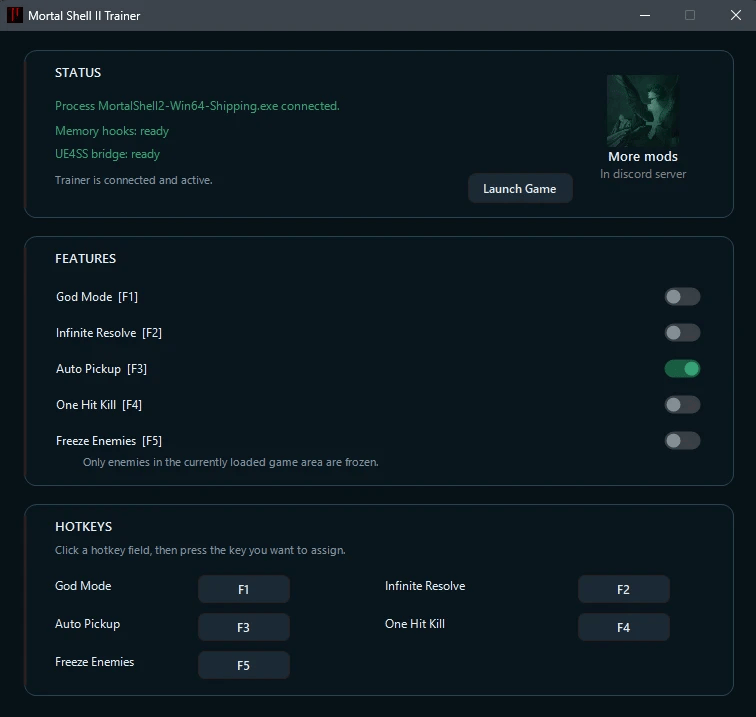Viewport: 756px width, 717px height.
Task: Click the HOTKEYS section heading
Action: tap(83, 527)
